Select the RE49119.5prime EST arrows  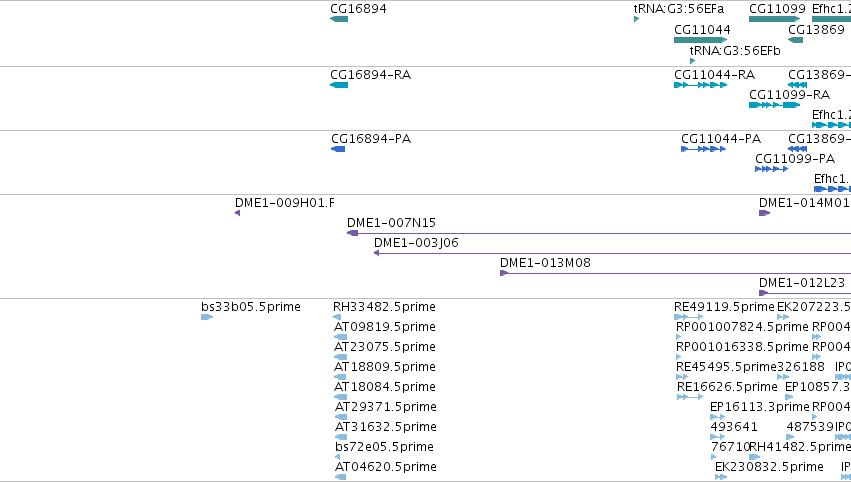coord(688,317)
